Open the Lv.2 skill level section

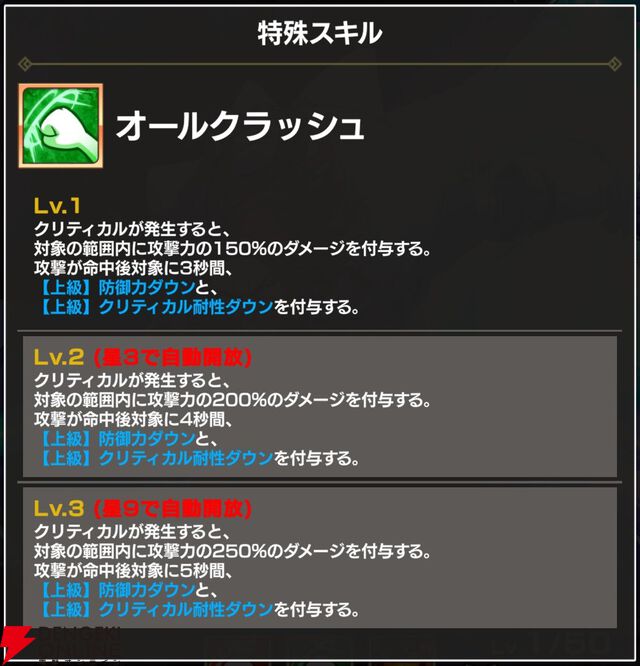point(320,406)
